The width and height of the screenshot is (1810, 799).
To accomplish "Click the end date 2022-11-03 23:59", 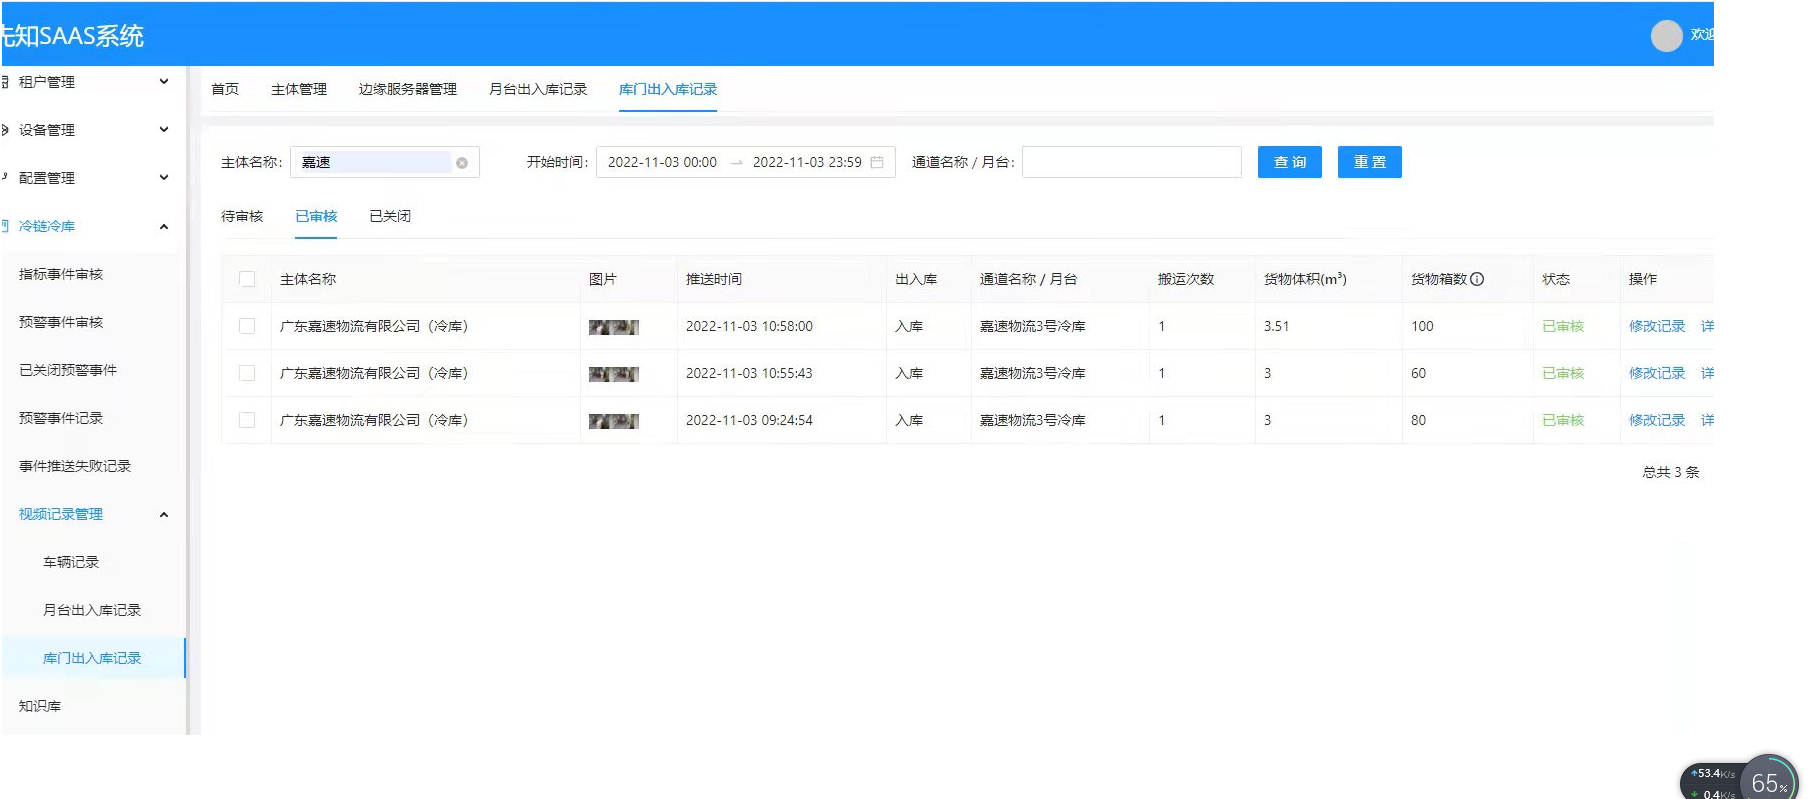I will (807, 162).
